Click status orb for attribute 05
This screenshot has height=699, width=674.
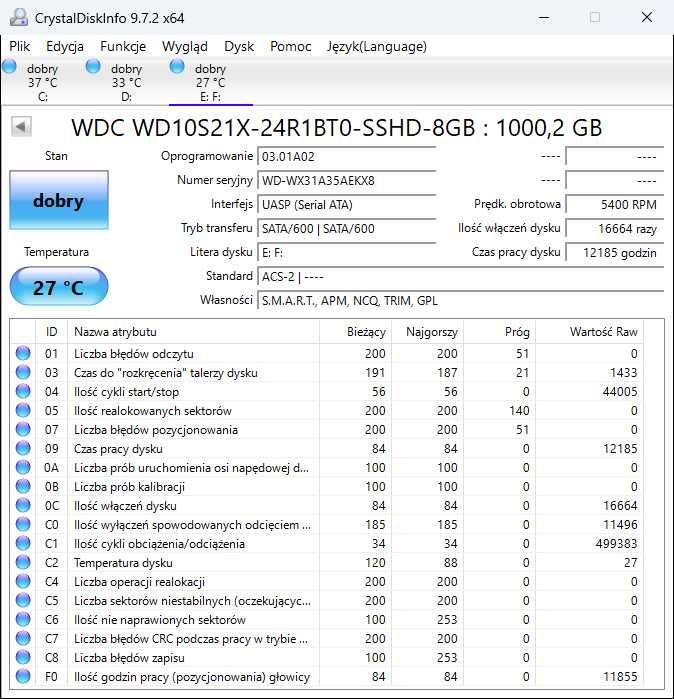23,410
